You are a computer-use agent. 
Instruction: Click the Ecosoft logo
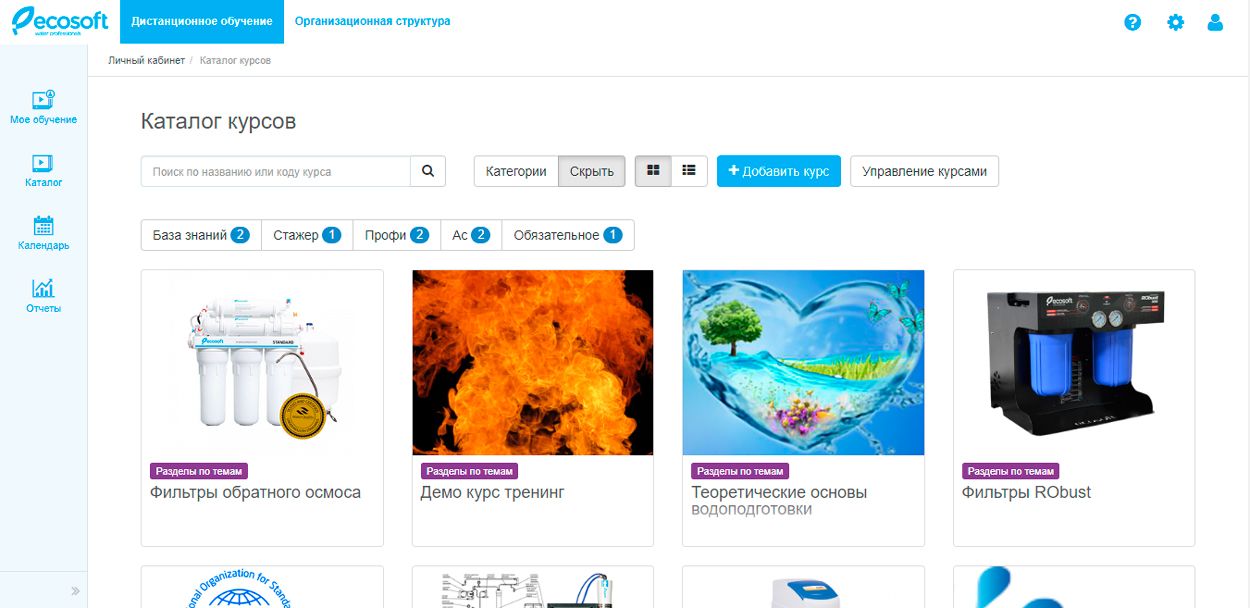pyautogui.click(x=59, y=21)
